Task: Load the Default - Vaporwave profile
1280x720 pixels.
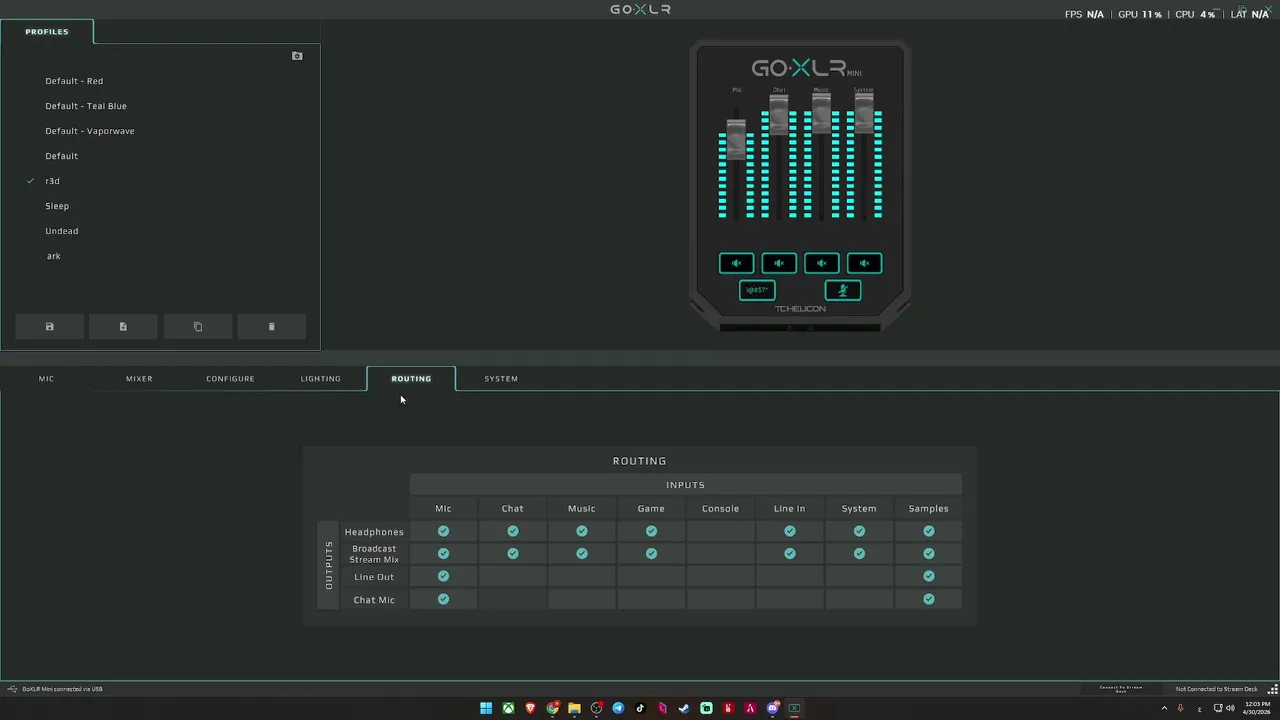Action: click(x=90, y=131)
